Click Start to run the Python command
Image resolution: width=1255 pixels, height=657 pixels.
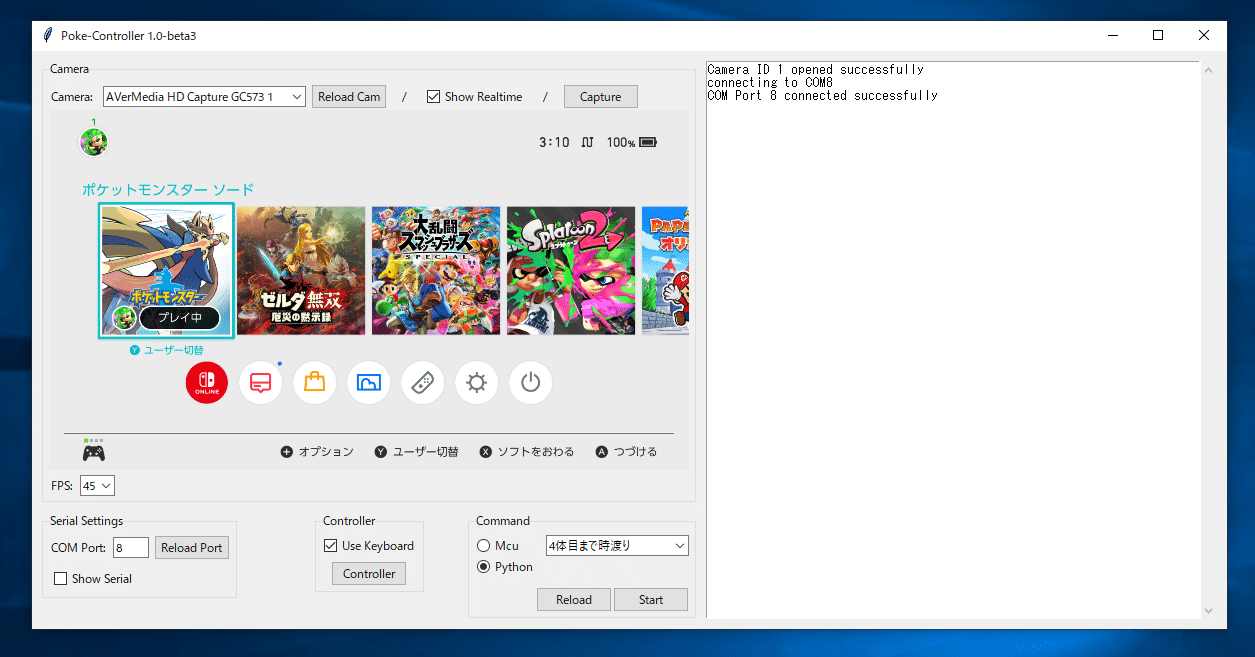(x=650, y=599)
